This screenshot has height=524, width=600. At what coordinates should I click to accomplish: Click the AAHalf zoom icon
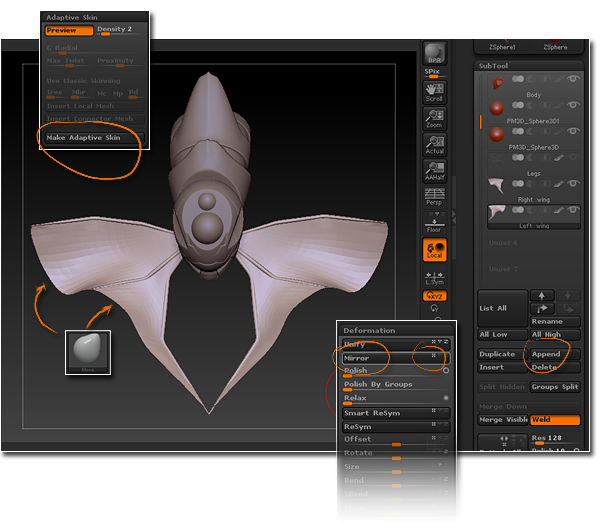pos(434,171)
